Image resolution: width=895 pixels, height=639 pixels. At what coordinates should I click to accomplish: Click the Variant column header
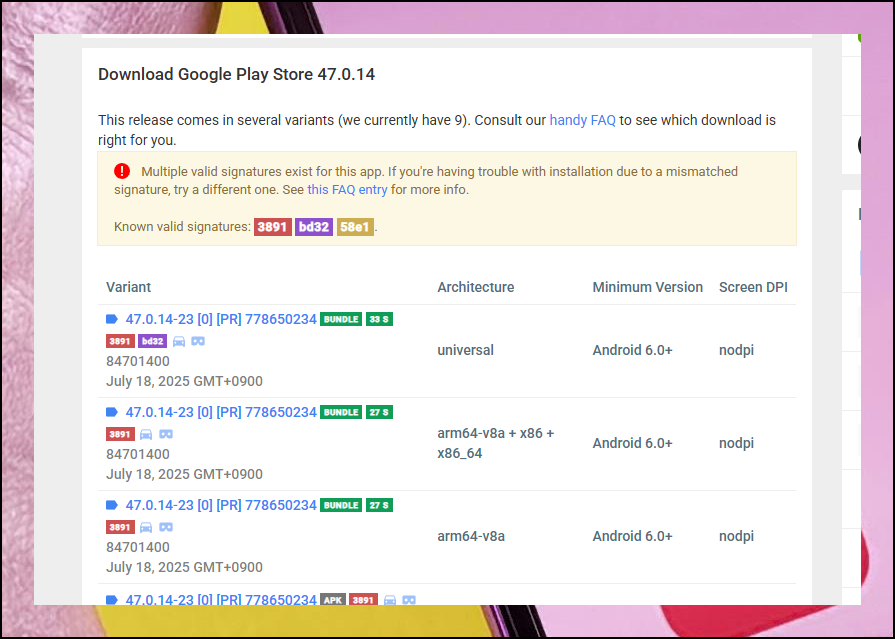(x=128, y=287)
